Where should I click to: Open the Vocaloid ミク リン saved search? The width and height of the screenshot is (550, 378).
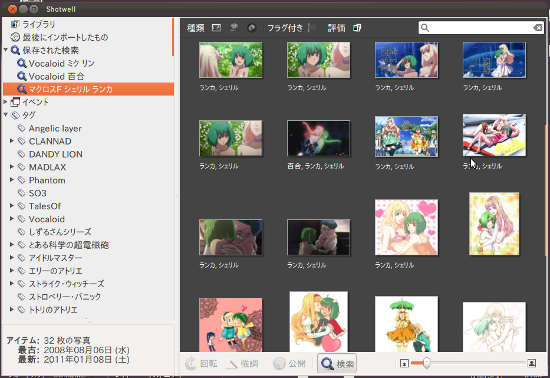(88, 63)
